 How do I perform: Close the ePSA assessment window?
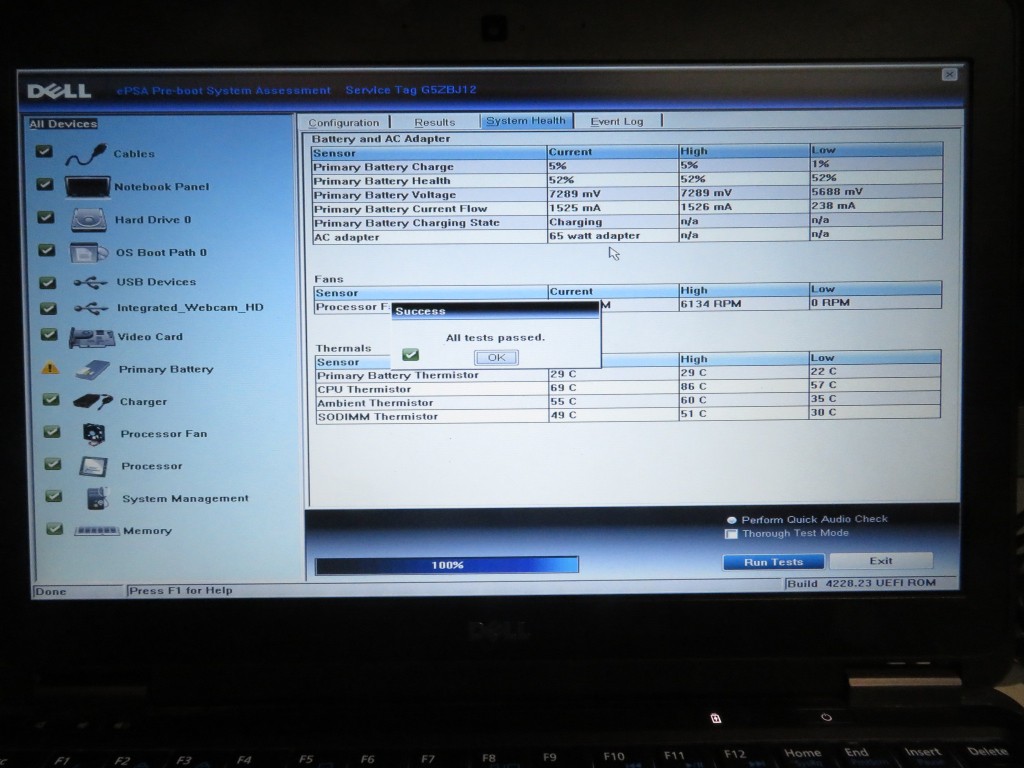[x=950, y=74]
